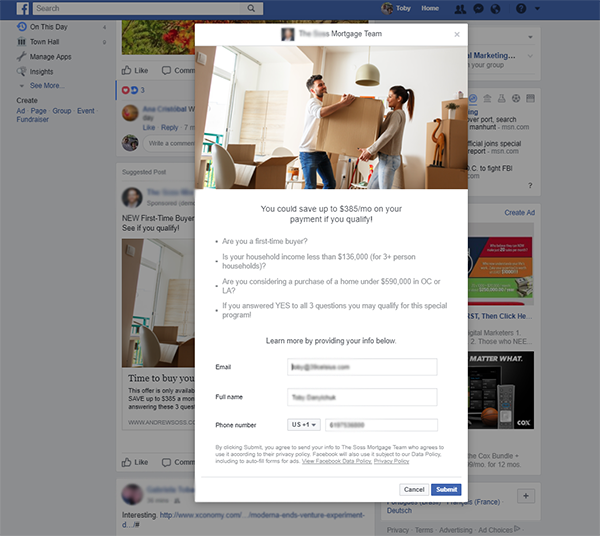This screenshot has width=600, height=536.
Task: Open On This Day in the sidebar
Action: (x=48, y=27)
